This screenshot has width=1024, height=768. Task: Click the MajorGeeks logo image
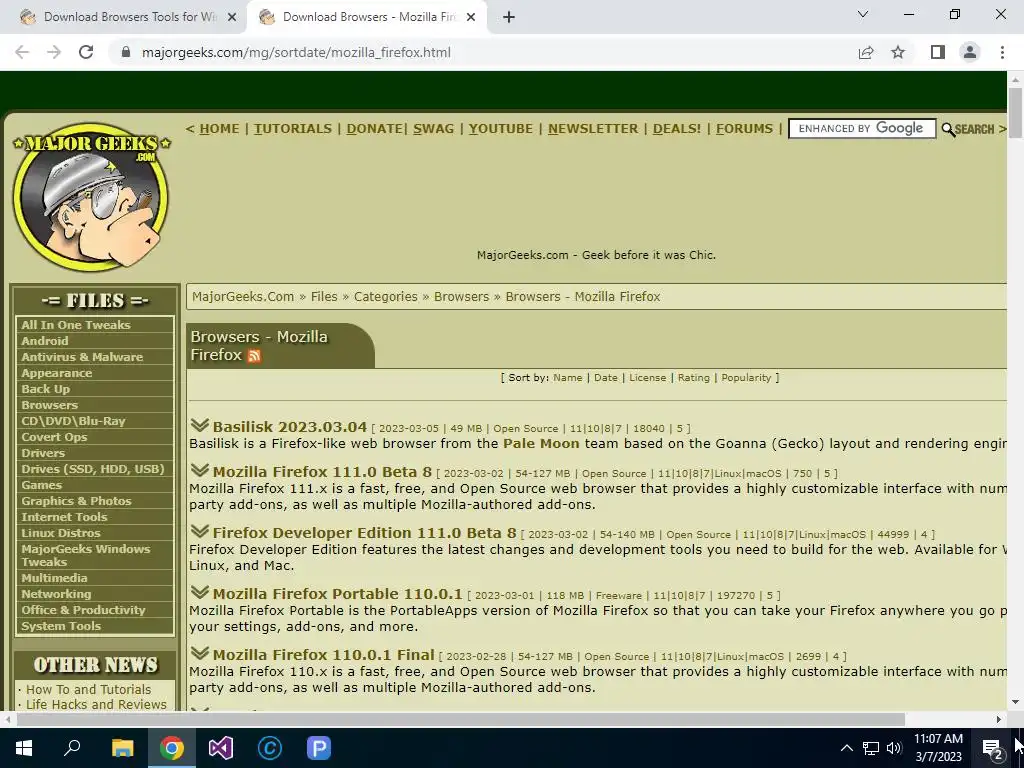coord(91,196)
